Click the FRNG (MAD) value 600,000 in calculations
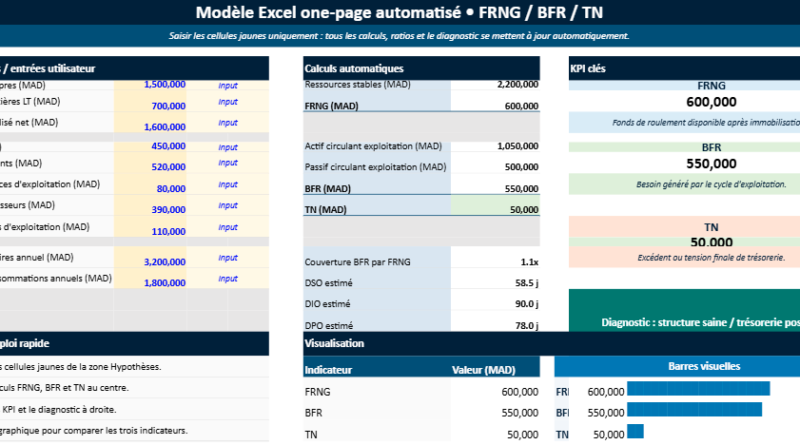Screen dimensions: 800x445 coord(495,102)
